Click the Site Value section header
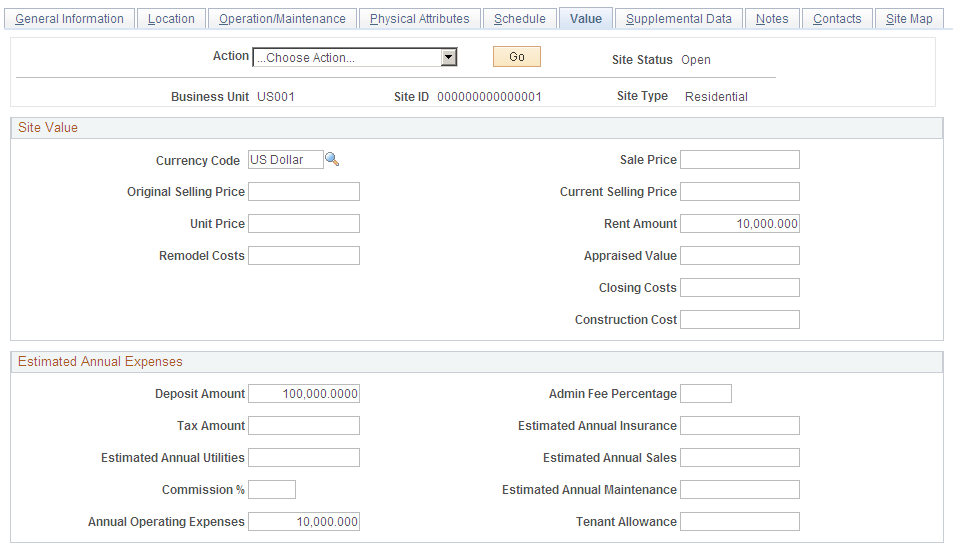The height and width of the screenshot is (549, 953). pos(476,128)
